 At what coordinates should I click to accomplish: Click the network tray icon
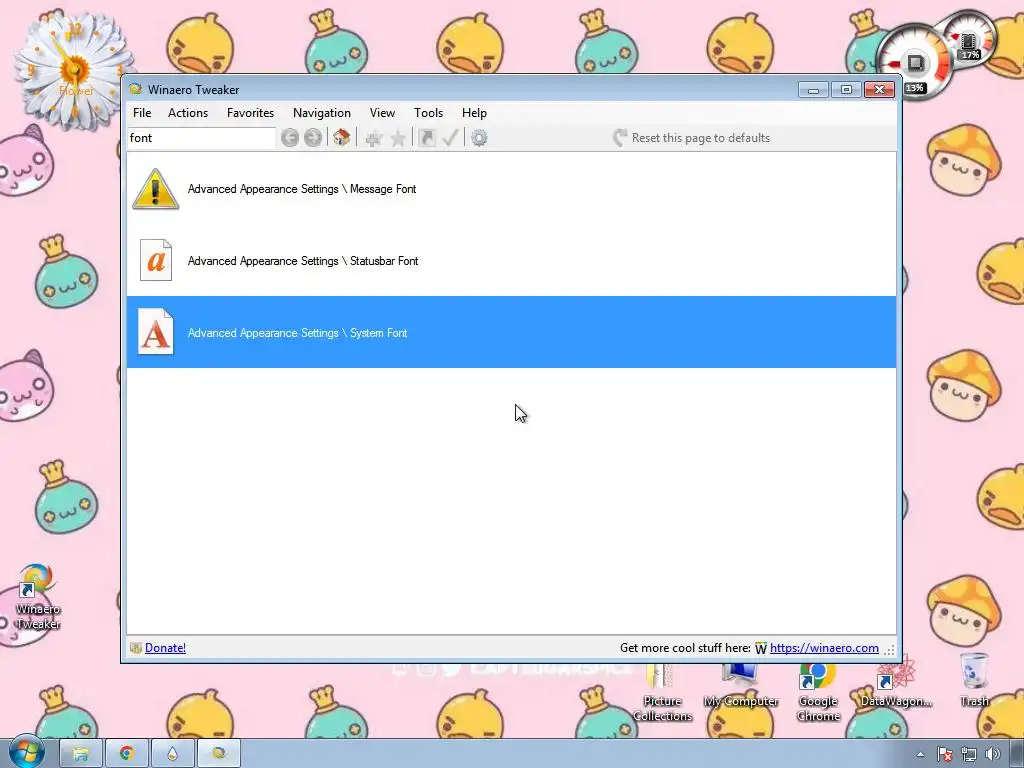968,754
